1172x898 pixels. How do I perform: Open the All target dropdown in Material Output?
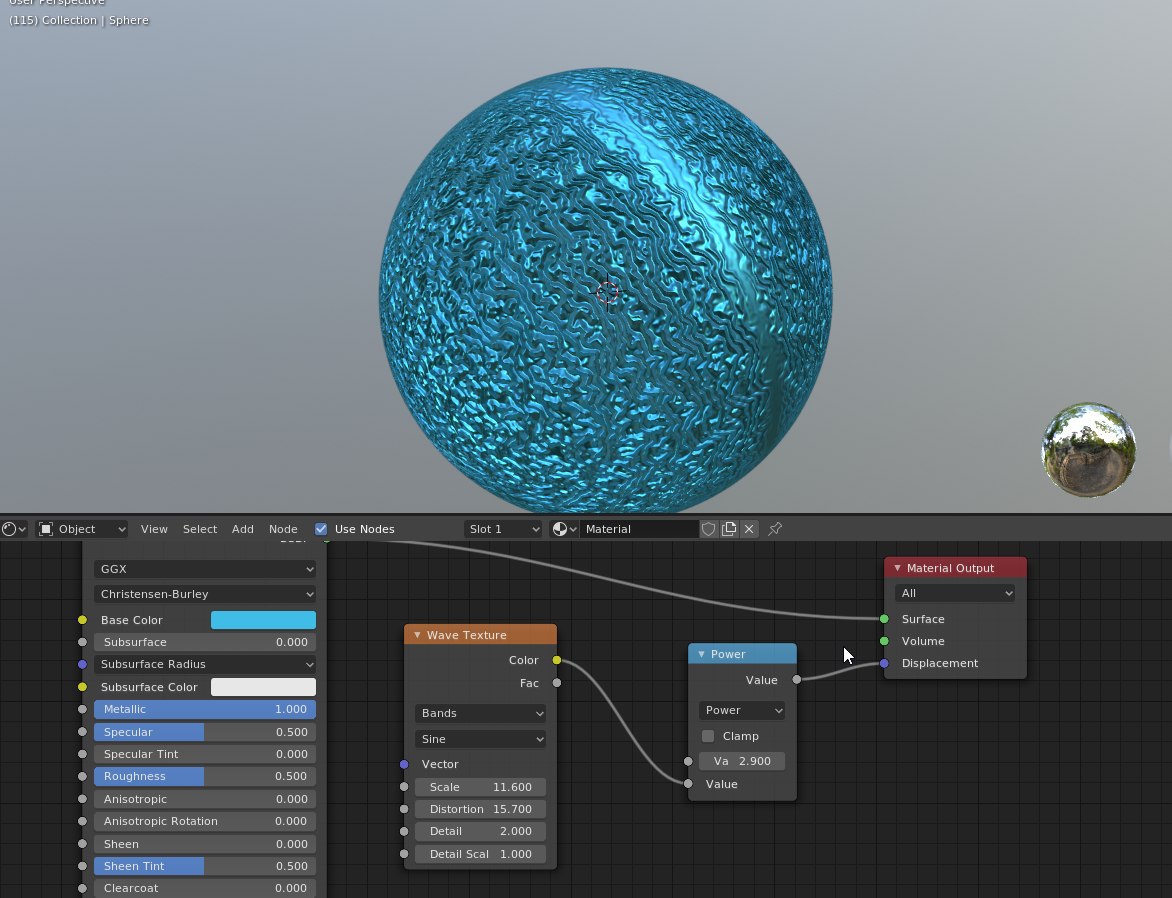point(955,593)
